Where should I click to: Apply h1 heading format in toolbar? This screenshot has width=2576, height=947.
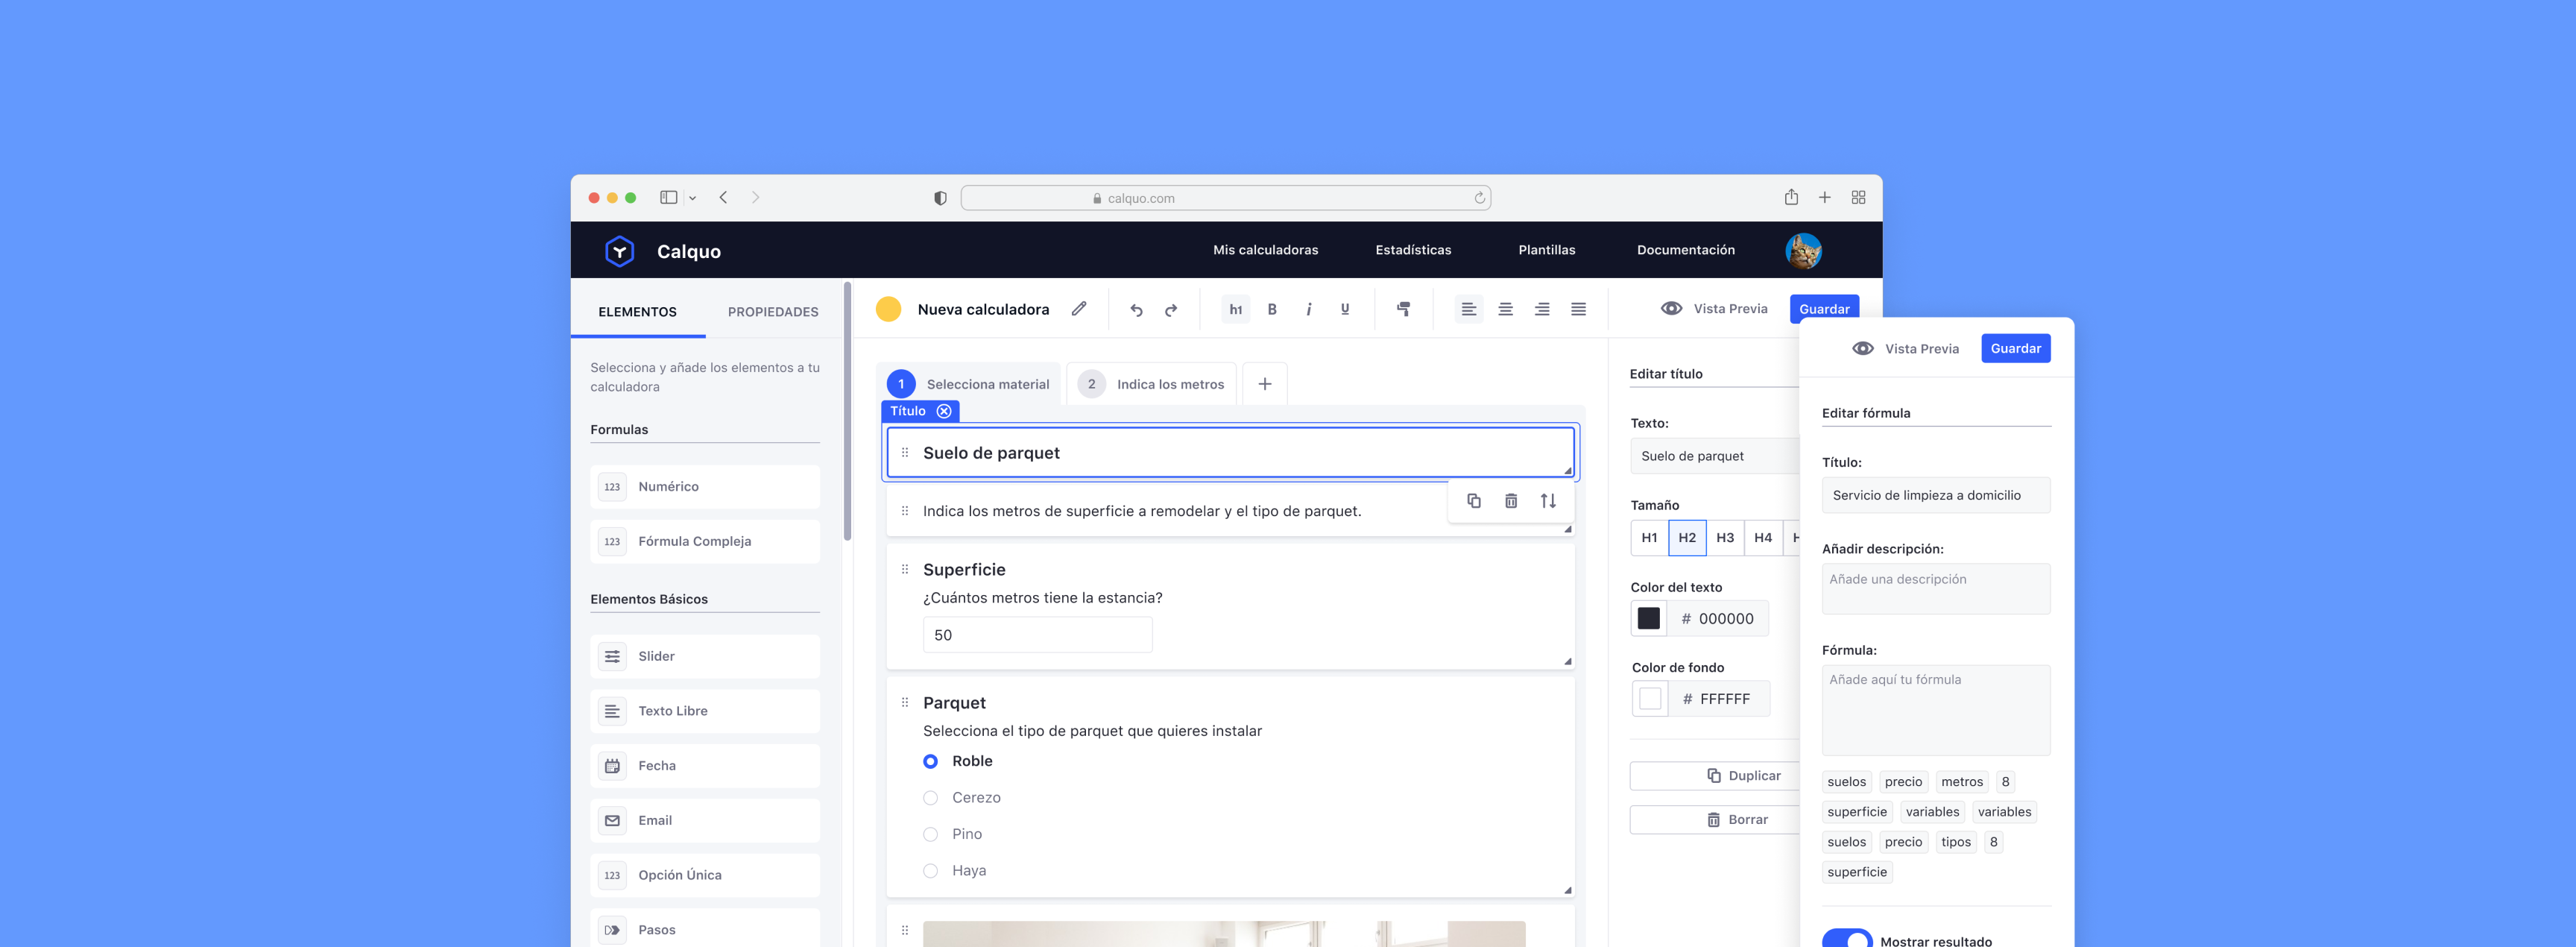point(1236,309)
